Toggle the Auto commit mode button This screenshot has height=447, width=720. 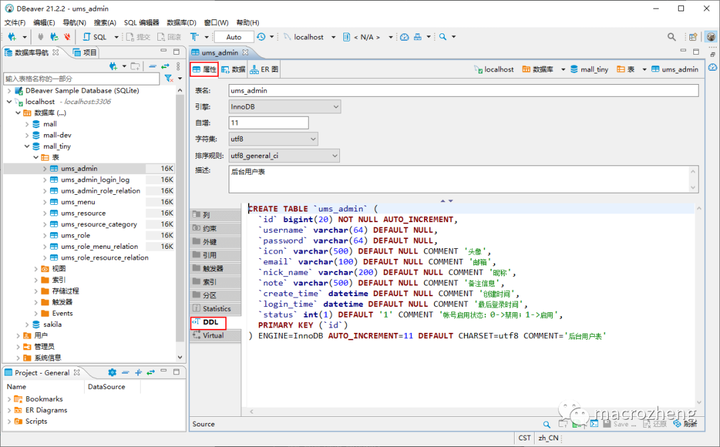pos(234,37)
